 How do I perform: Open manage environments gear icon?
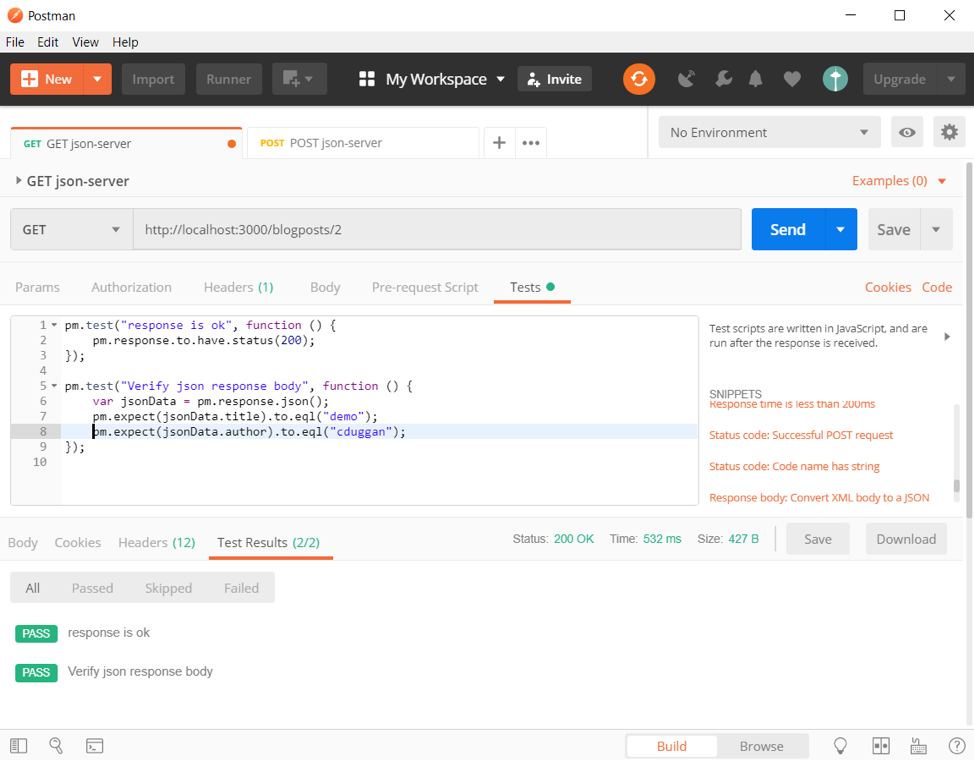[949, 132]
